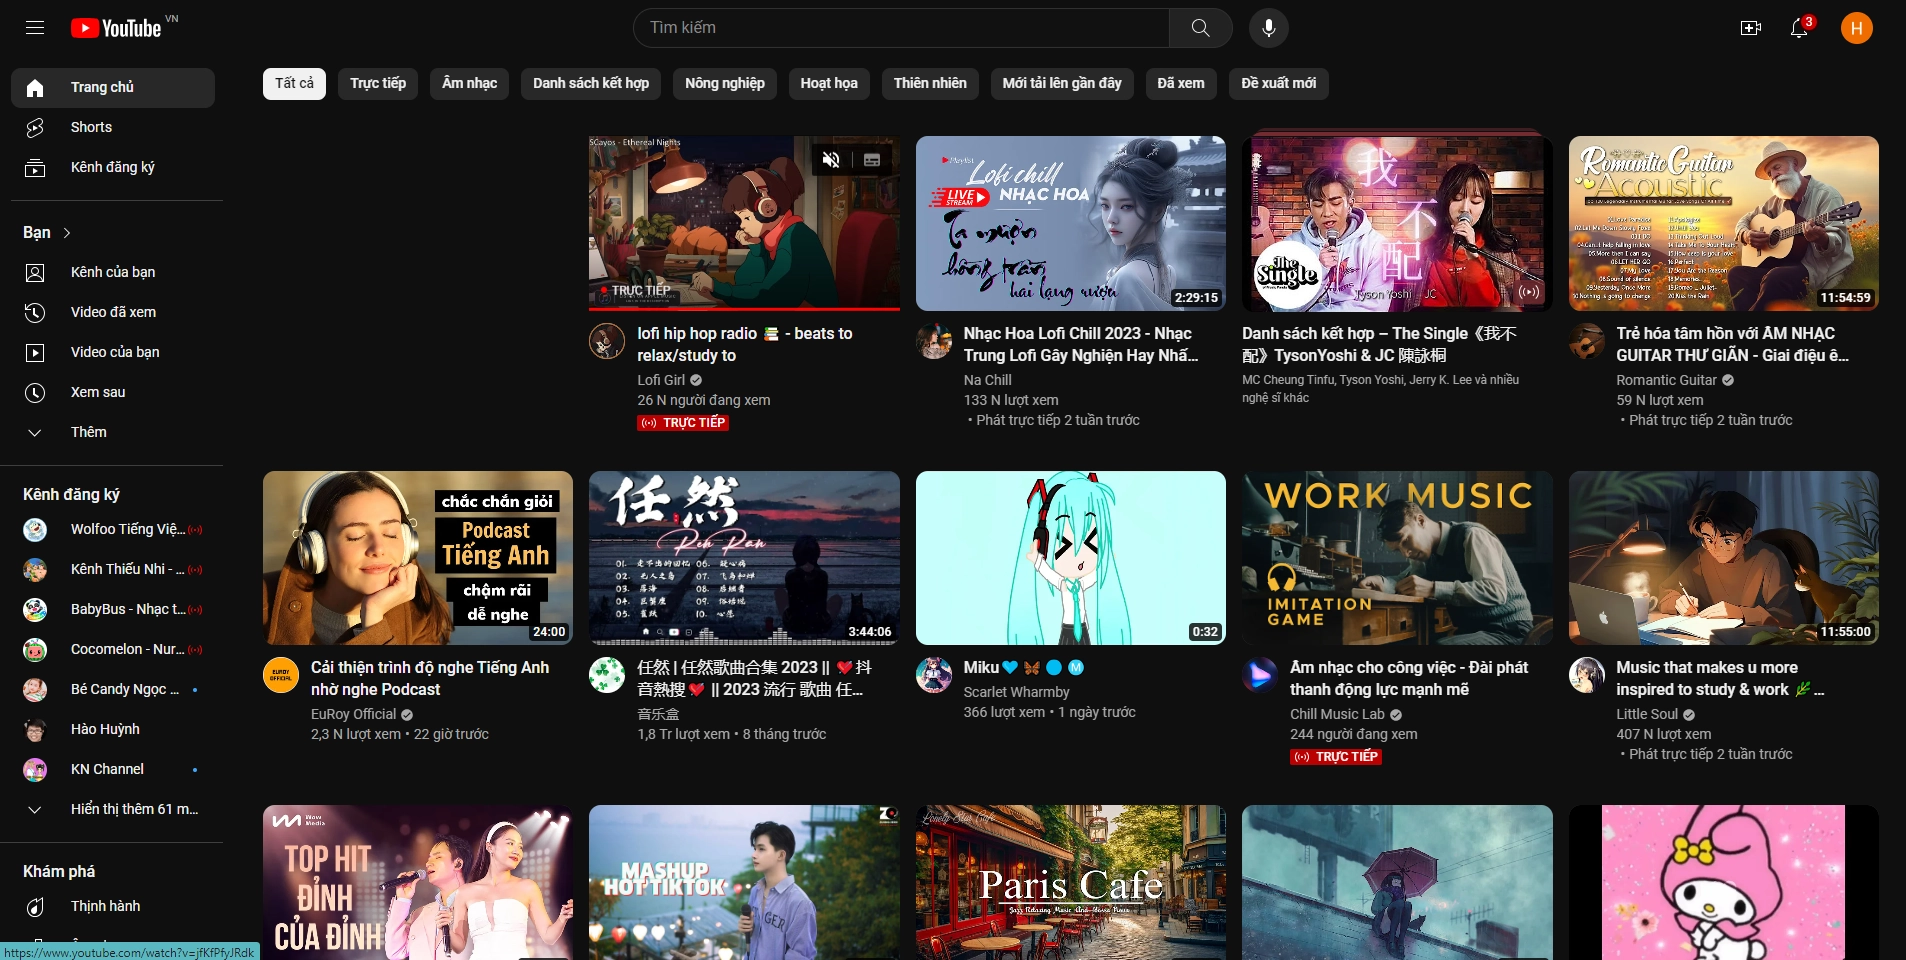Image resolution: width=1906 pixels, height=960 pixels.
Task: Expand Thêm in the sidebar
Action: tap(89, 432)
